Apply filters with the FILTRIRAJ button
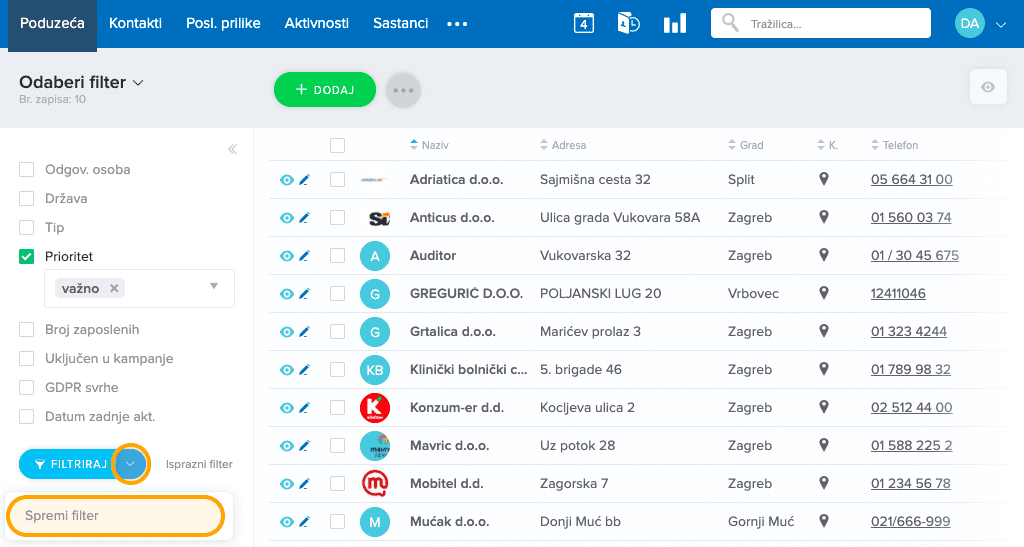 pyautogui.click(x=69, y=464)
